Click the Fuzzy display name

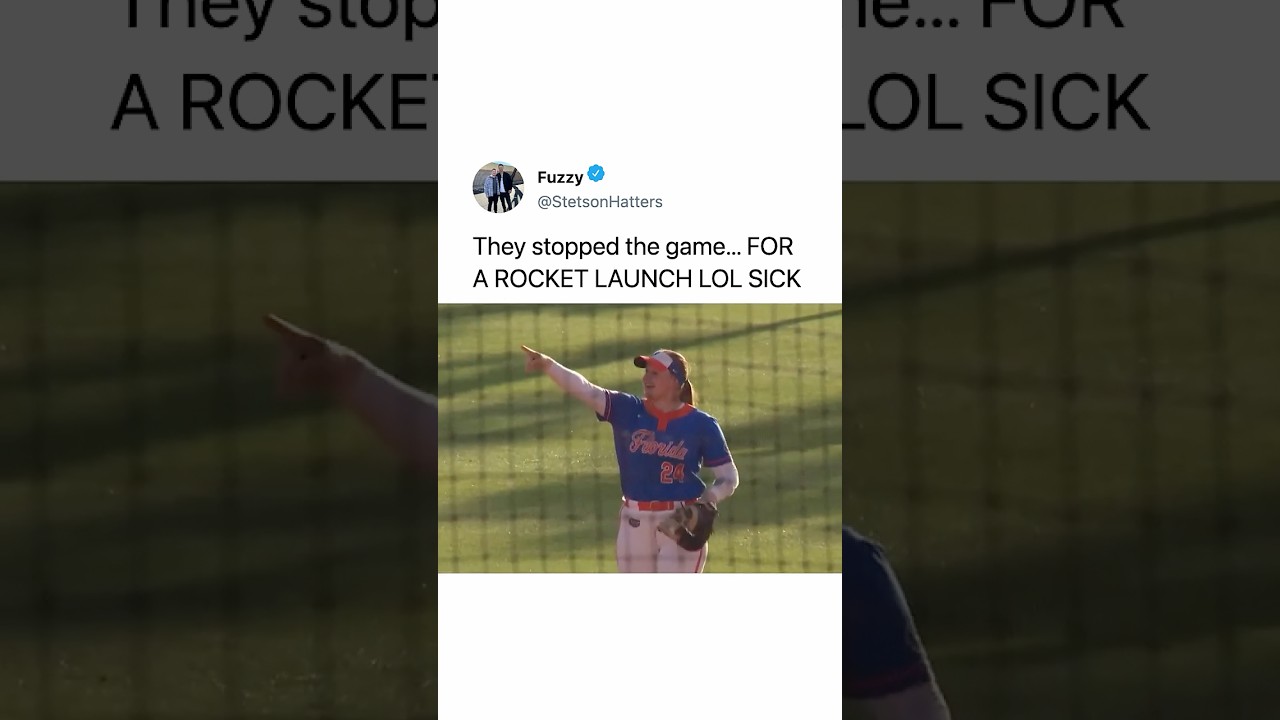(x=560, y=177)
